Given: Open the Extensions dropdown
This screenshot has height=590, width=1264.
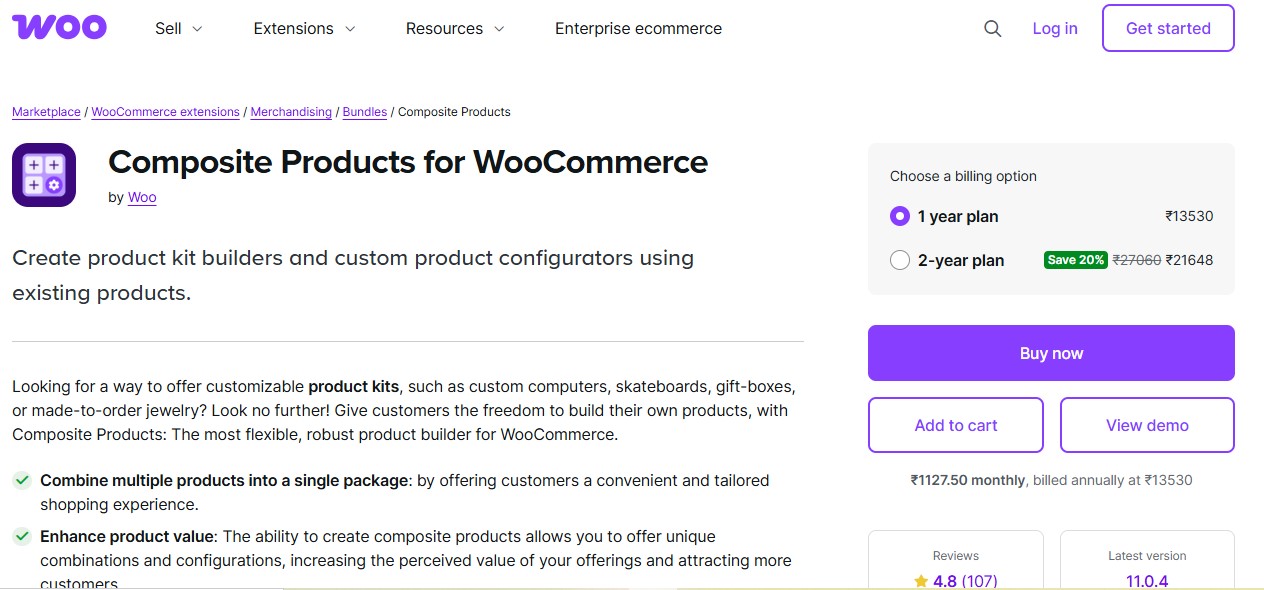Looking at the screenshot, I should click(303, 28).
